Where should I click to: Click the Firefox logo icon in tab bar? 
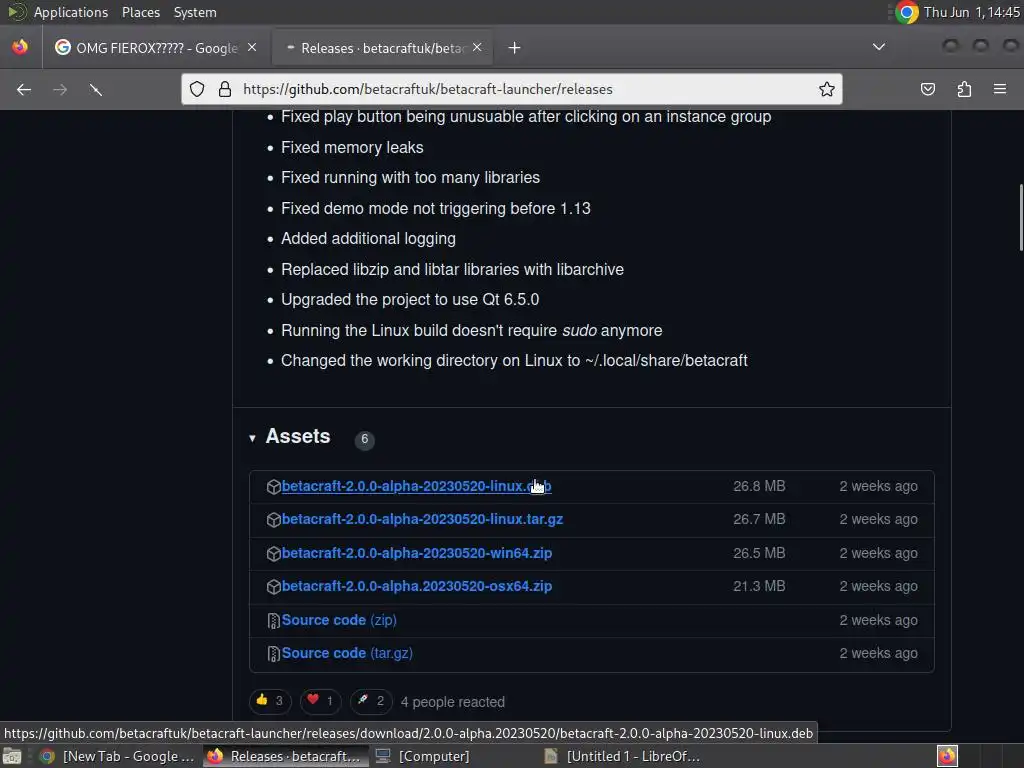point(20,47)
